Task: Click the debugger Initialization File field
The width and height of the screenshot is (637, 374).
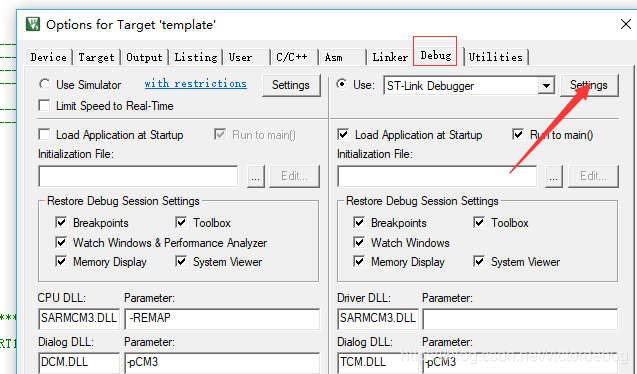Action: (437, 176)
